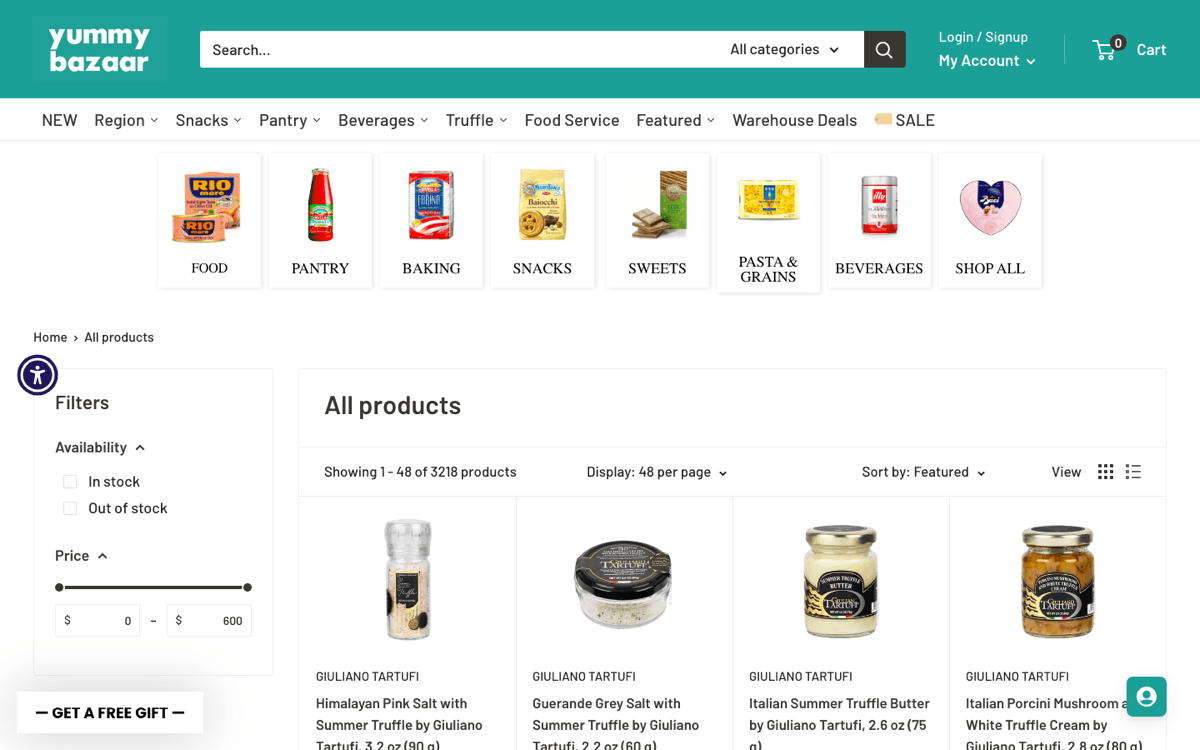Click the SALE tag icon
This screenshot has height=750, width=1200.
(x=883, y=119)
